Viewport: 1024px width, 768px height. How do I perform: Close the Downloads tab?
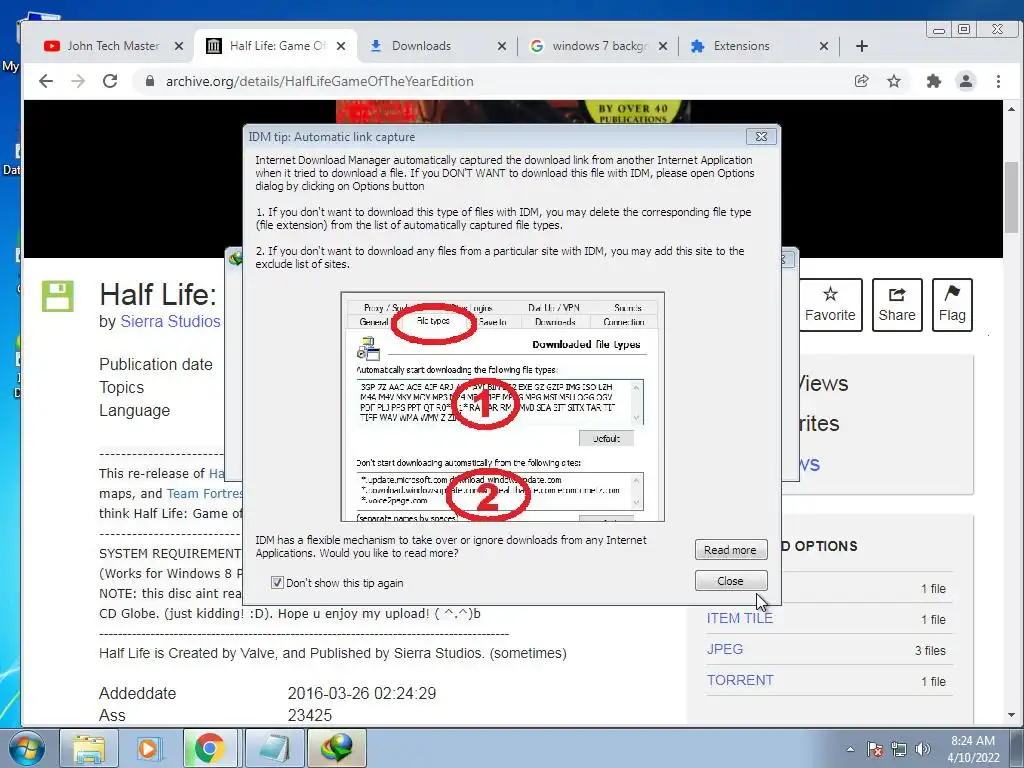click(502, 46)
